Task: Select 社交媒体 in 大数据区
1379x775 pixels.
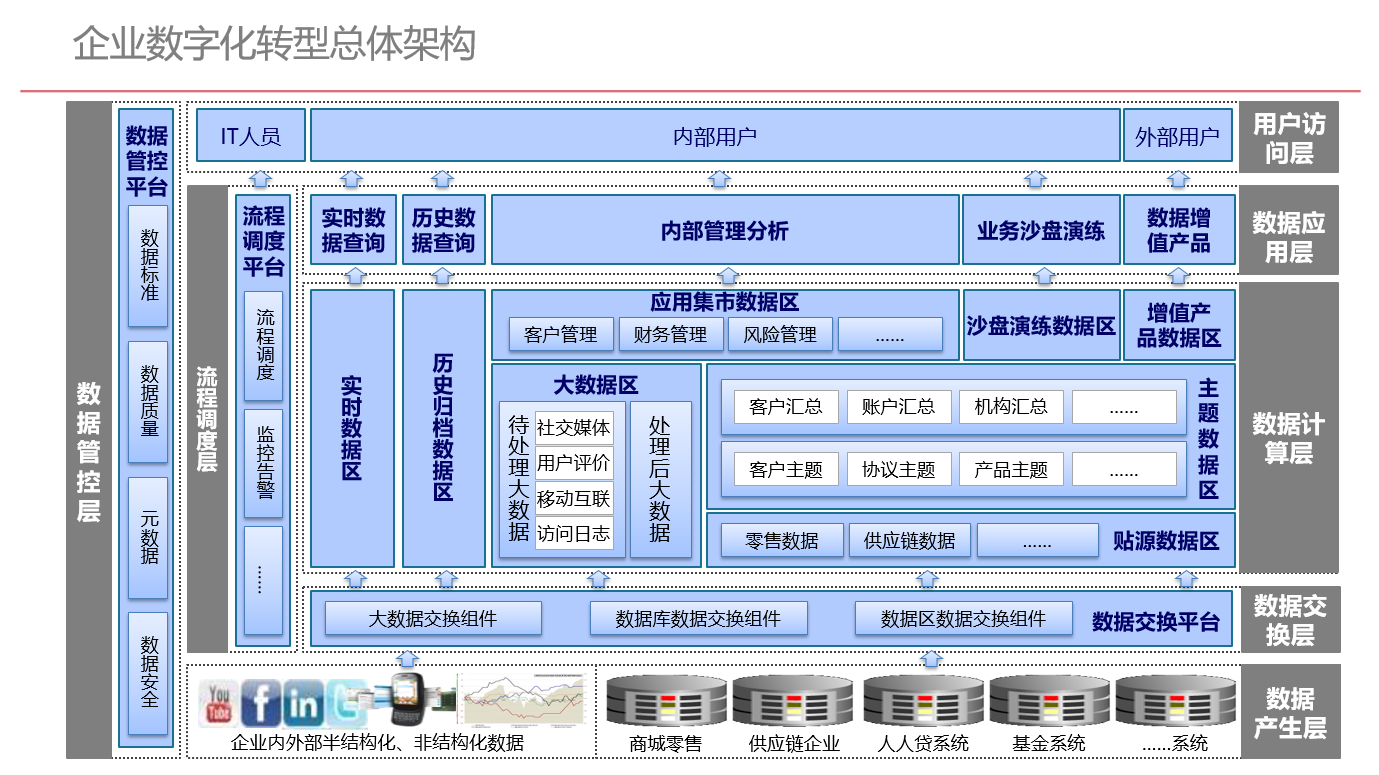Action: click(574, 428)
